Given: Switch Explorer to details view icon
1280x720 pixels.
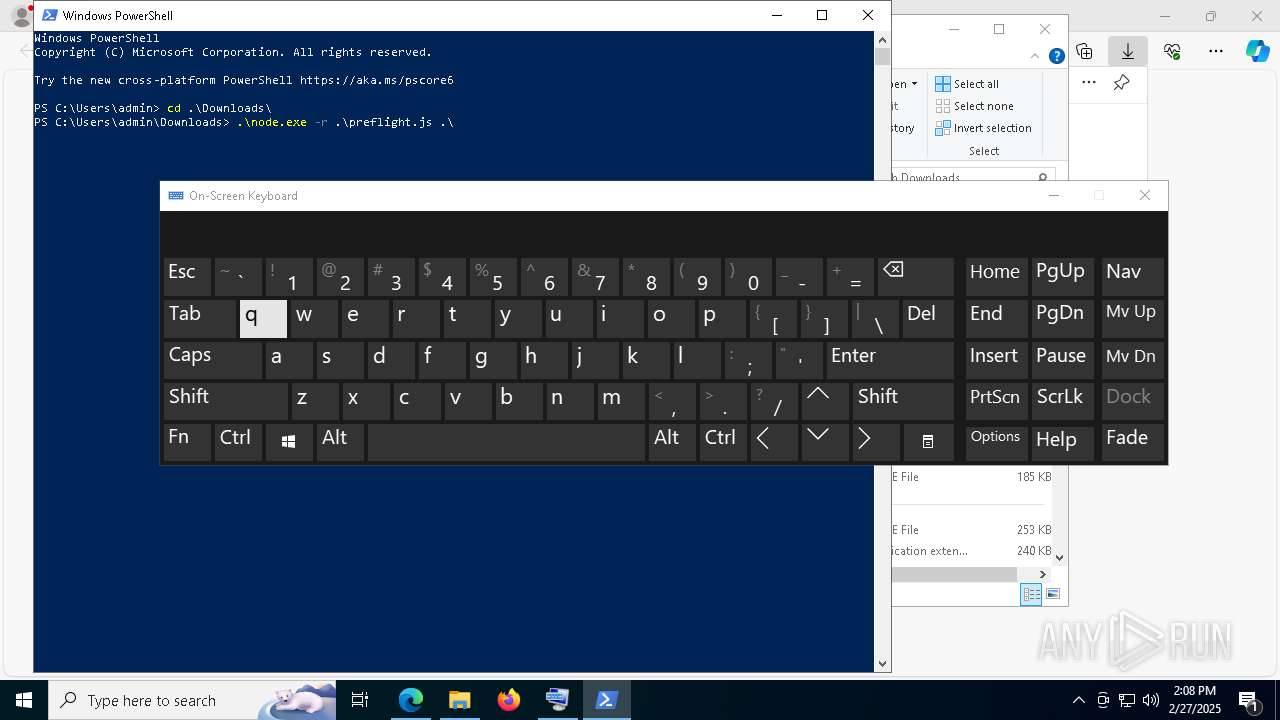Looking at the screenshot, I should click(1031, 595).
